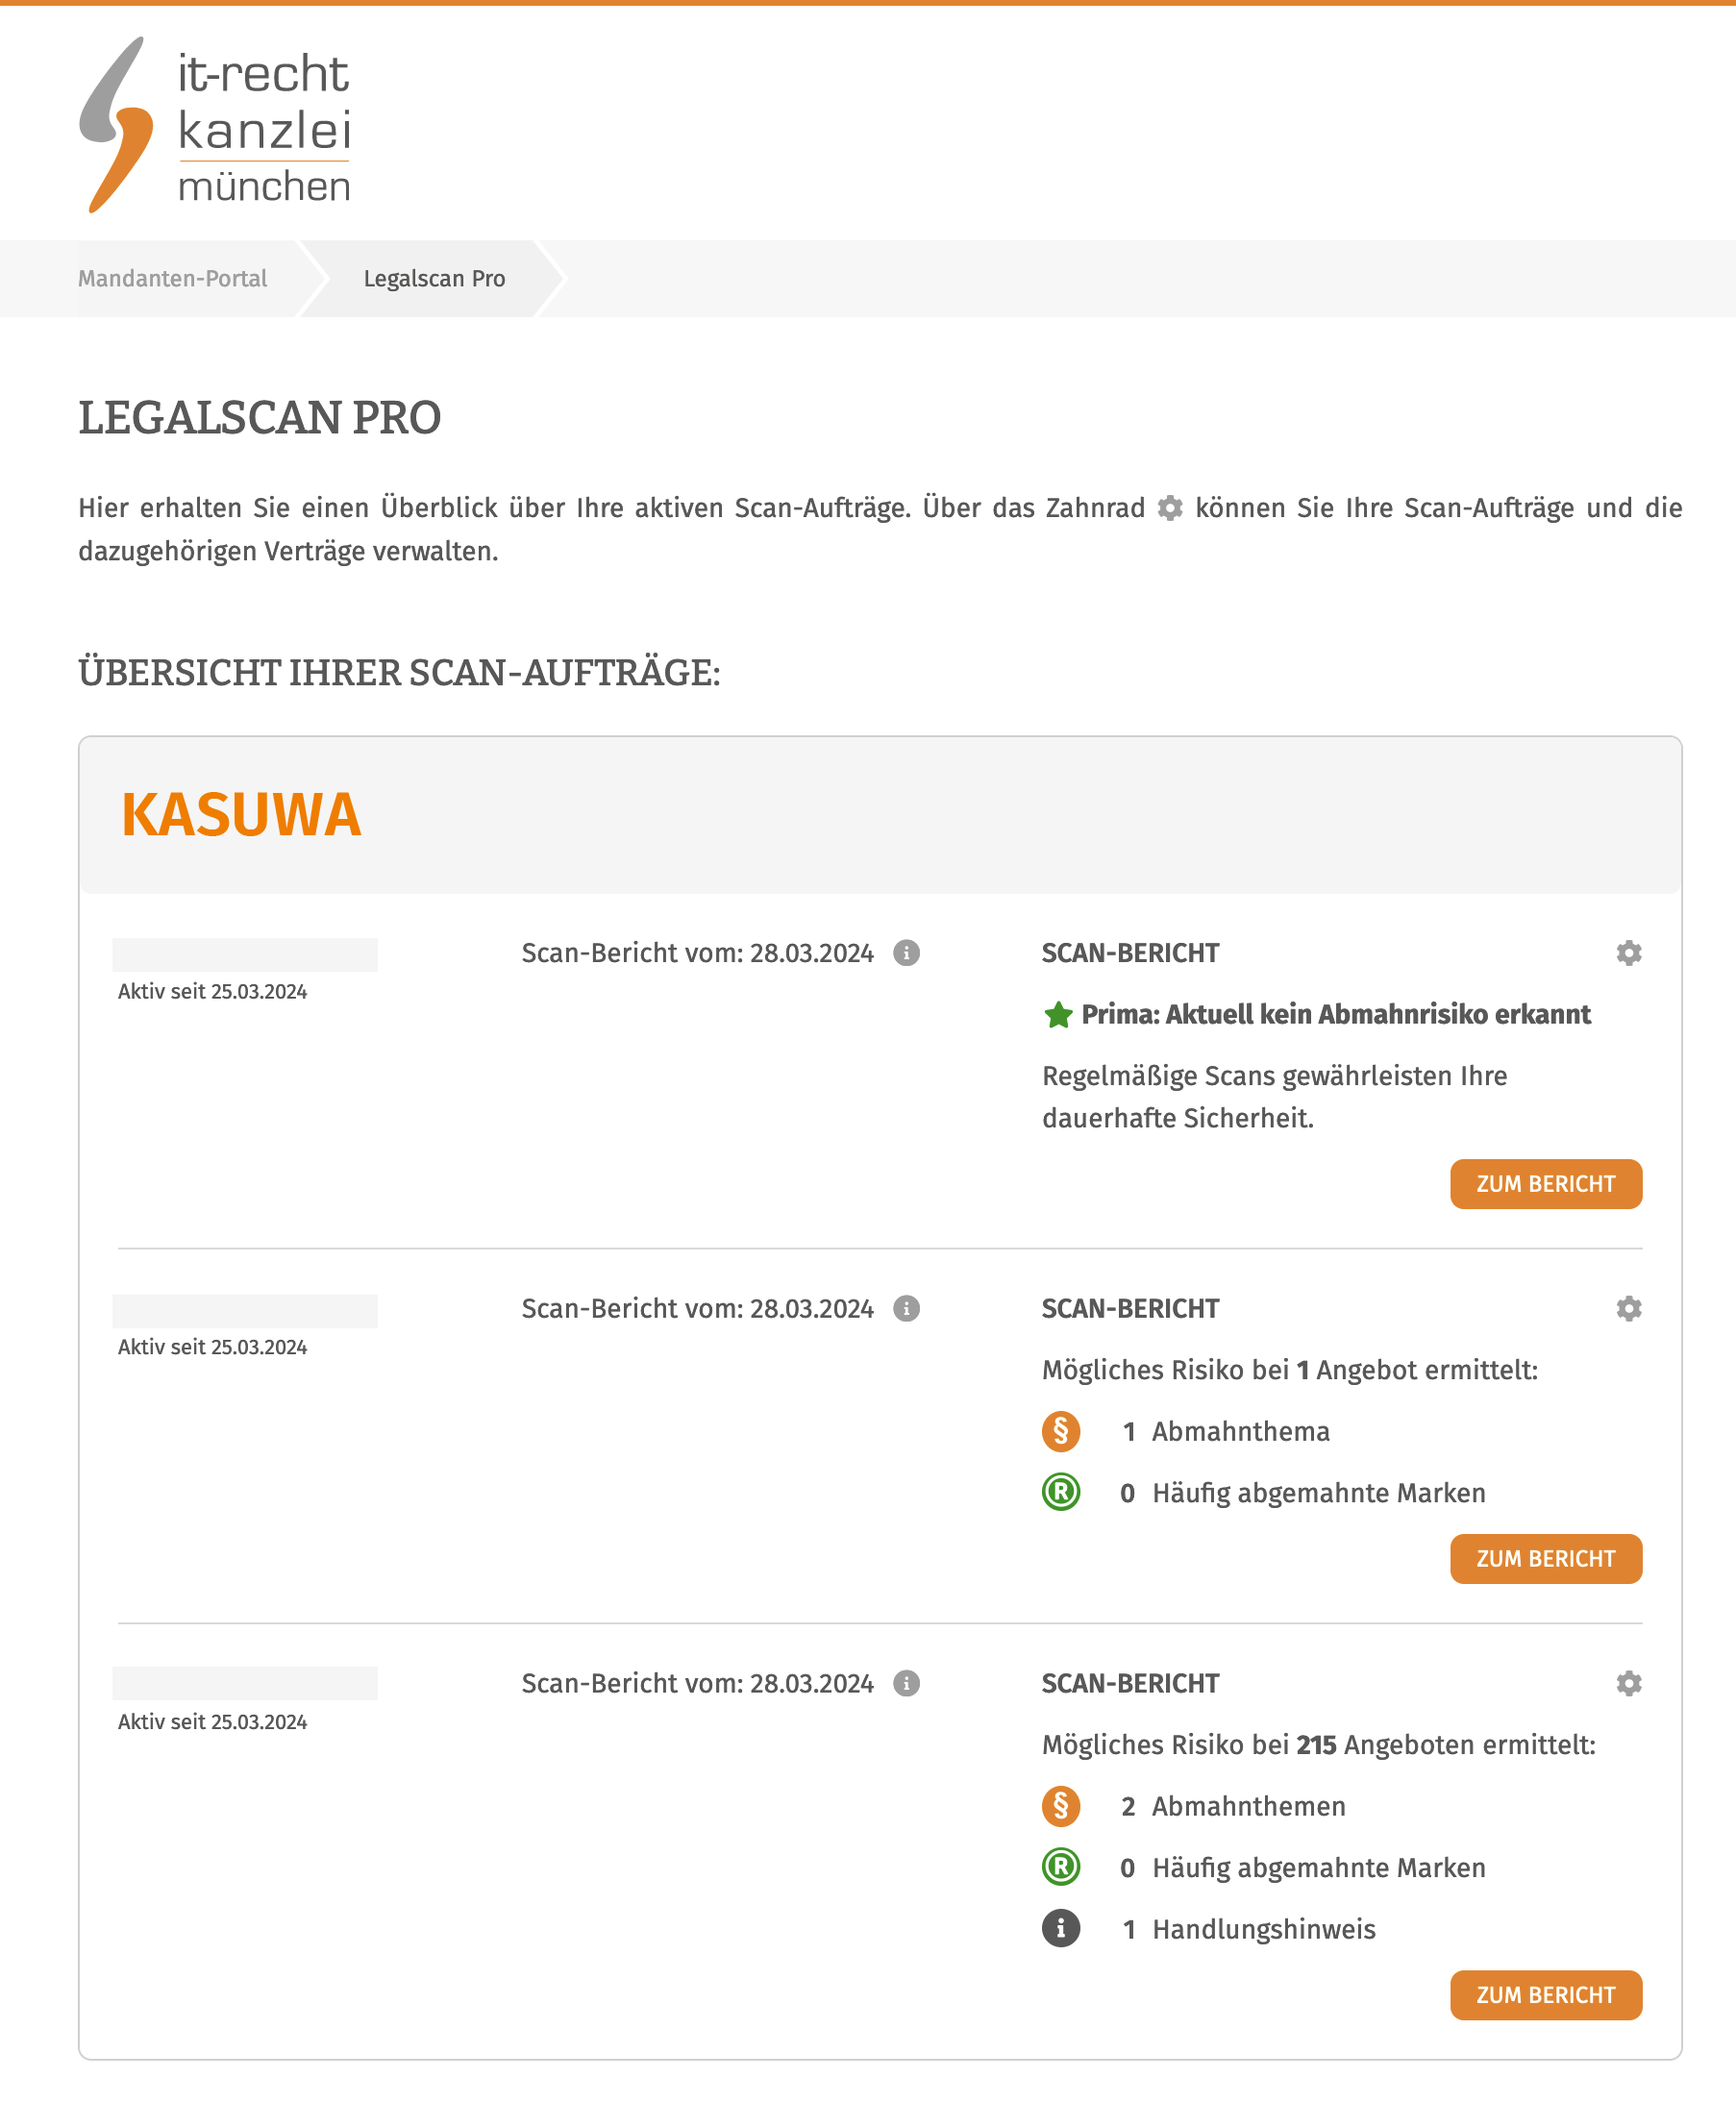Click the dark info icon beside Handlungshinweis
This screenshot has height=2103, width=1736.
click(x=1060, y=1928)
